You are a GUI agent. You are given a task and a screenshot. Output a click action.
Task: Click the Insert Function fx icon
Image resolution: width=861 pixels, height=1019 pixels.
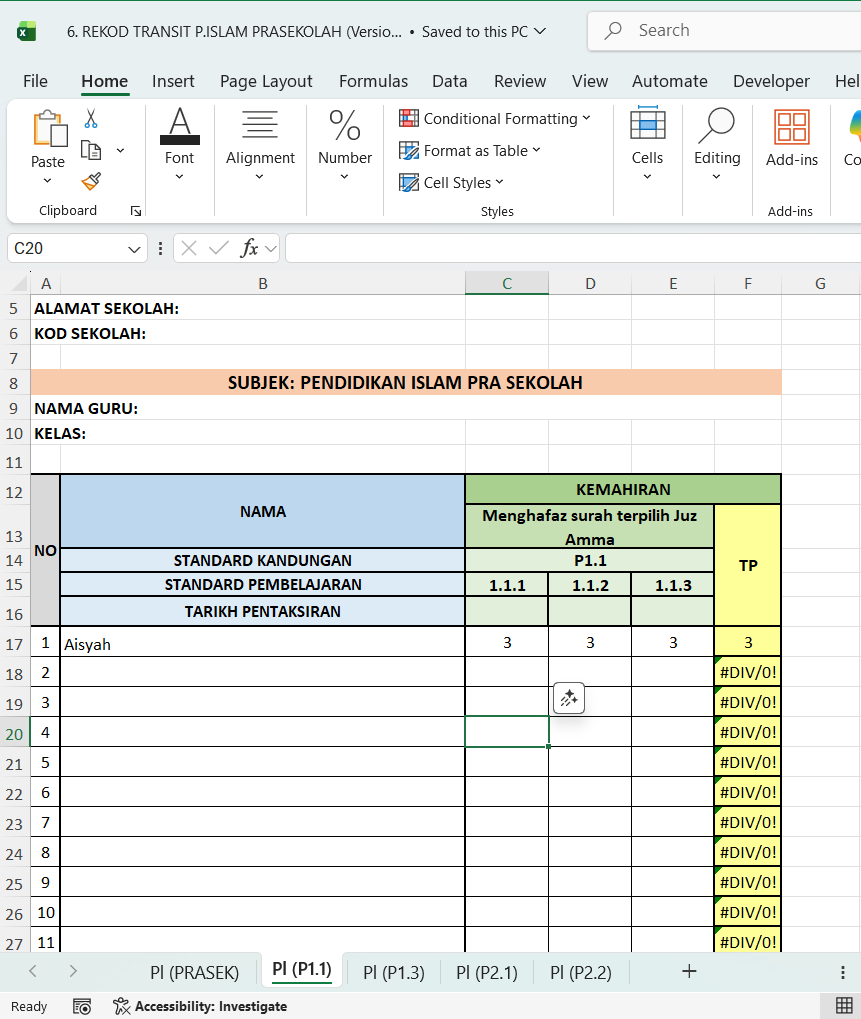250,248
